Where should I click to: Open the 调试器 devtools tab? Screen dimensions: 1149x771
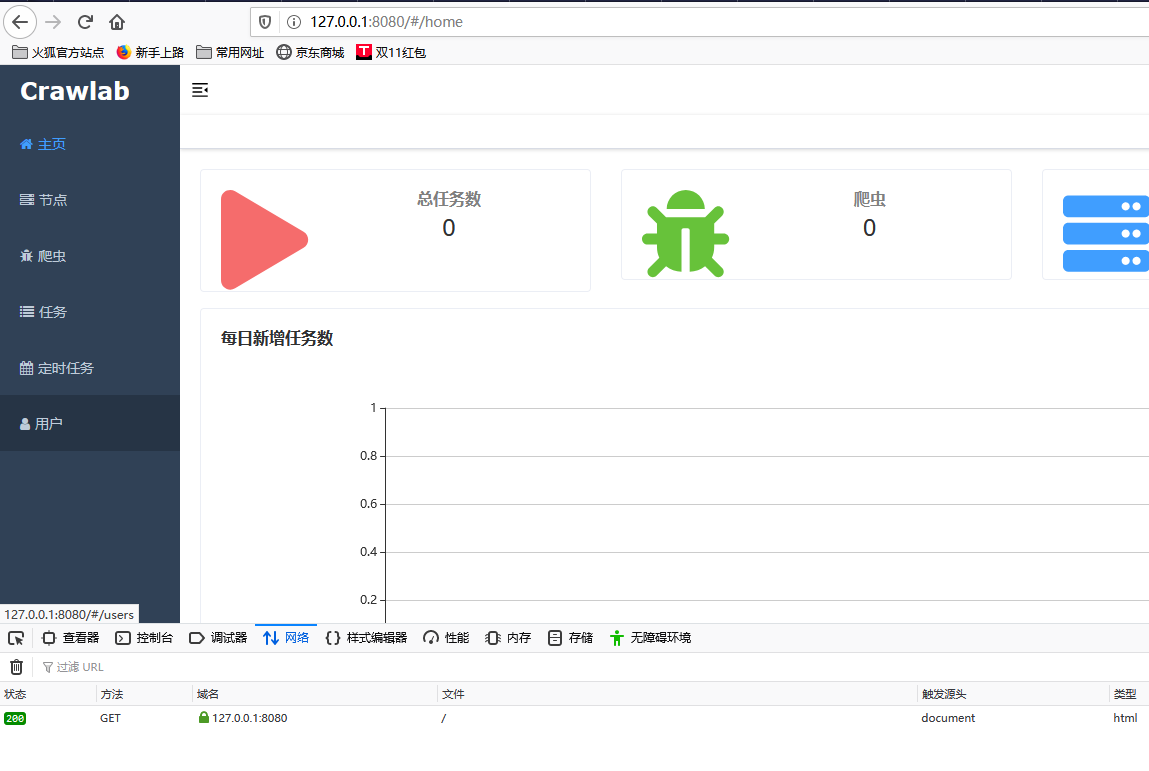[227, 637]
